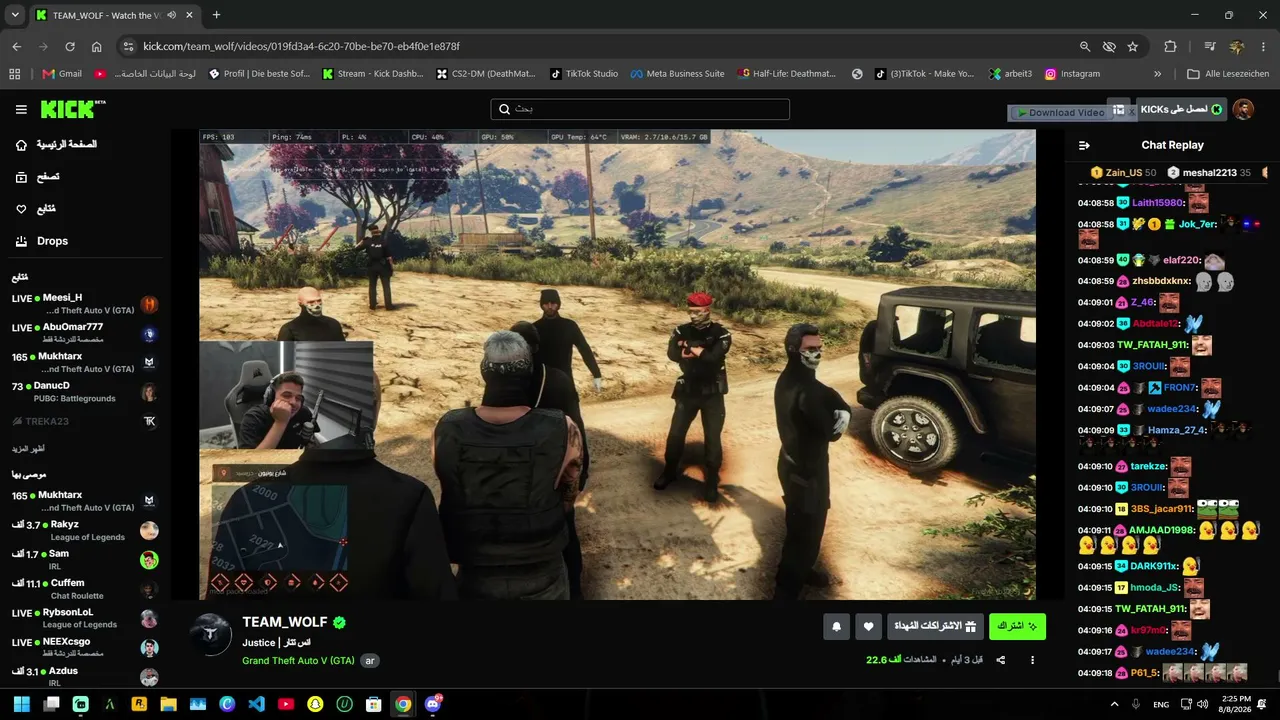Open the TEAM_WOLF channel name link
This screenshot has height=720, width=1280.
pyautogui.click(x=285, y=622)
